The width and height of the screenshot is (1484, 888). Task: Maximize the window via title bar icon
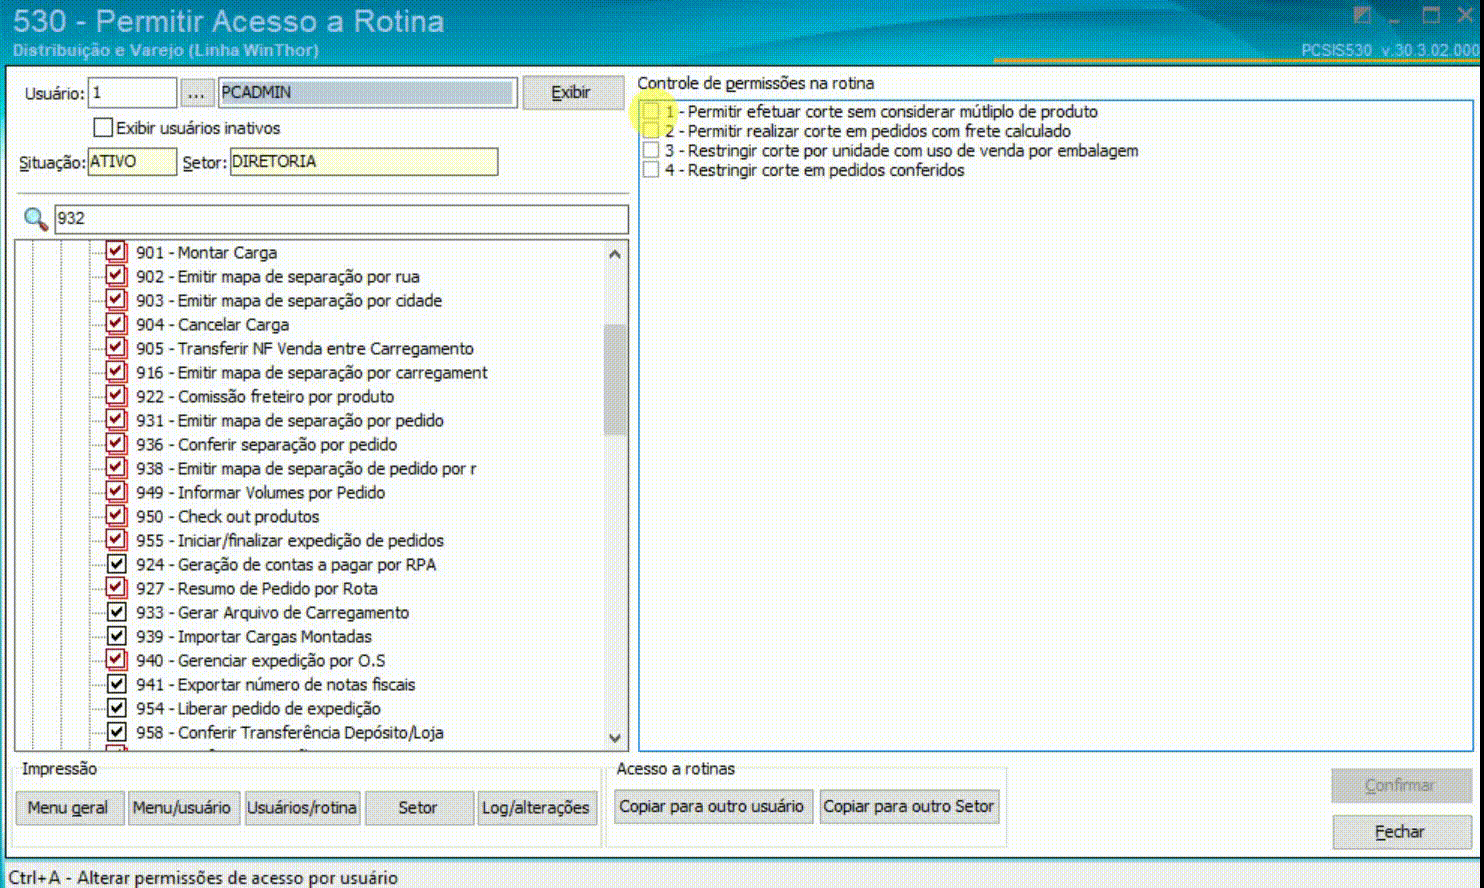[1431, 15]
